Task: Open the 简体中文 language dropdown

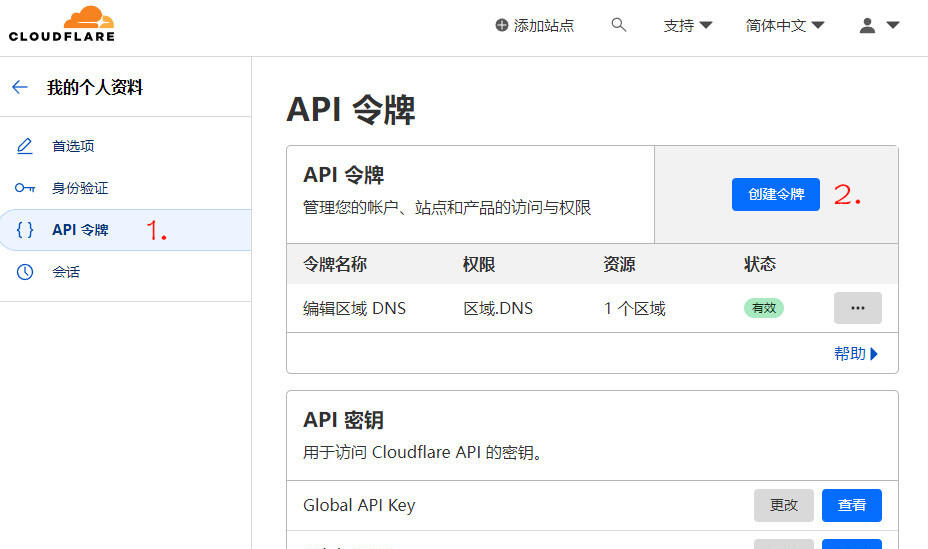Action: tap(785, 25)
